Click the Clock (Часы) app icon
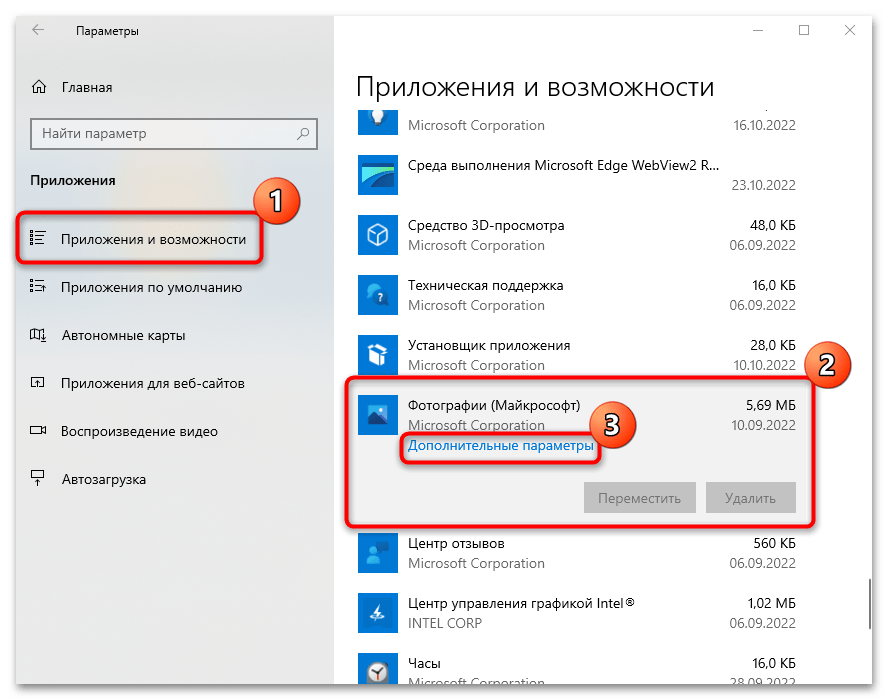Viewport: 888px width, 700px height. tap(378, 669)
